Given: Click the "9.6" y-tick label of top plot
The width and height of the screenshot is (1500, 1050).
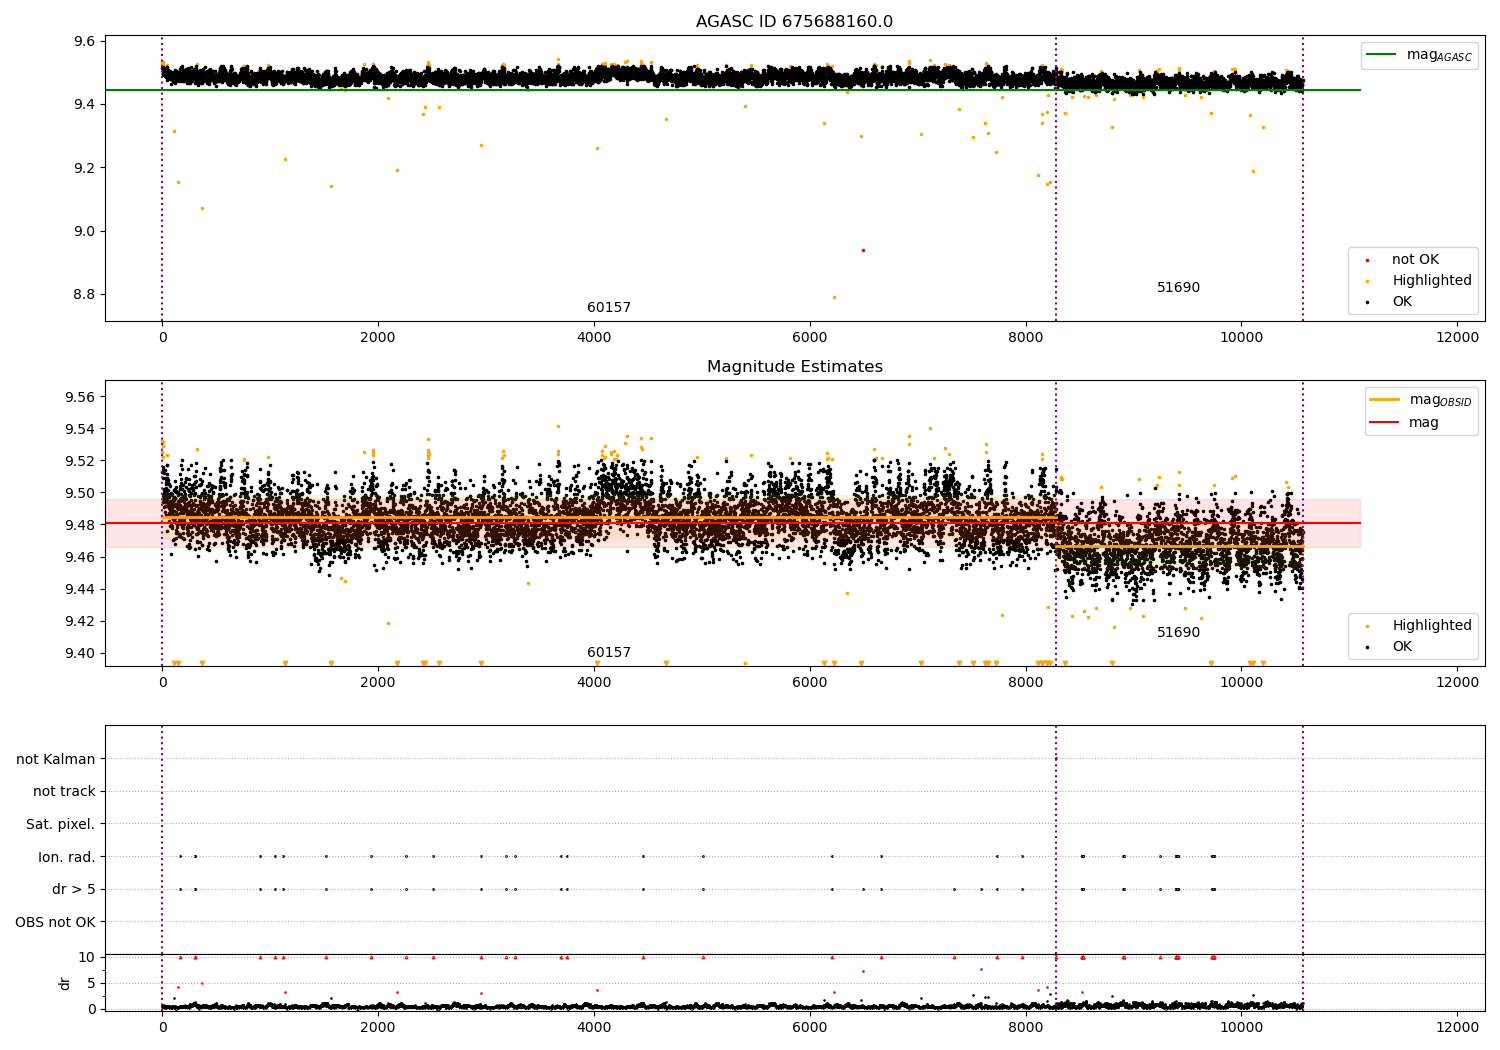Looking at the screenshot, I should (85, 42).
